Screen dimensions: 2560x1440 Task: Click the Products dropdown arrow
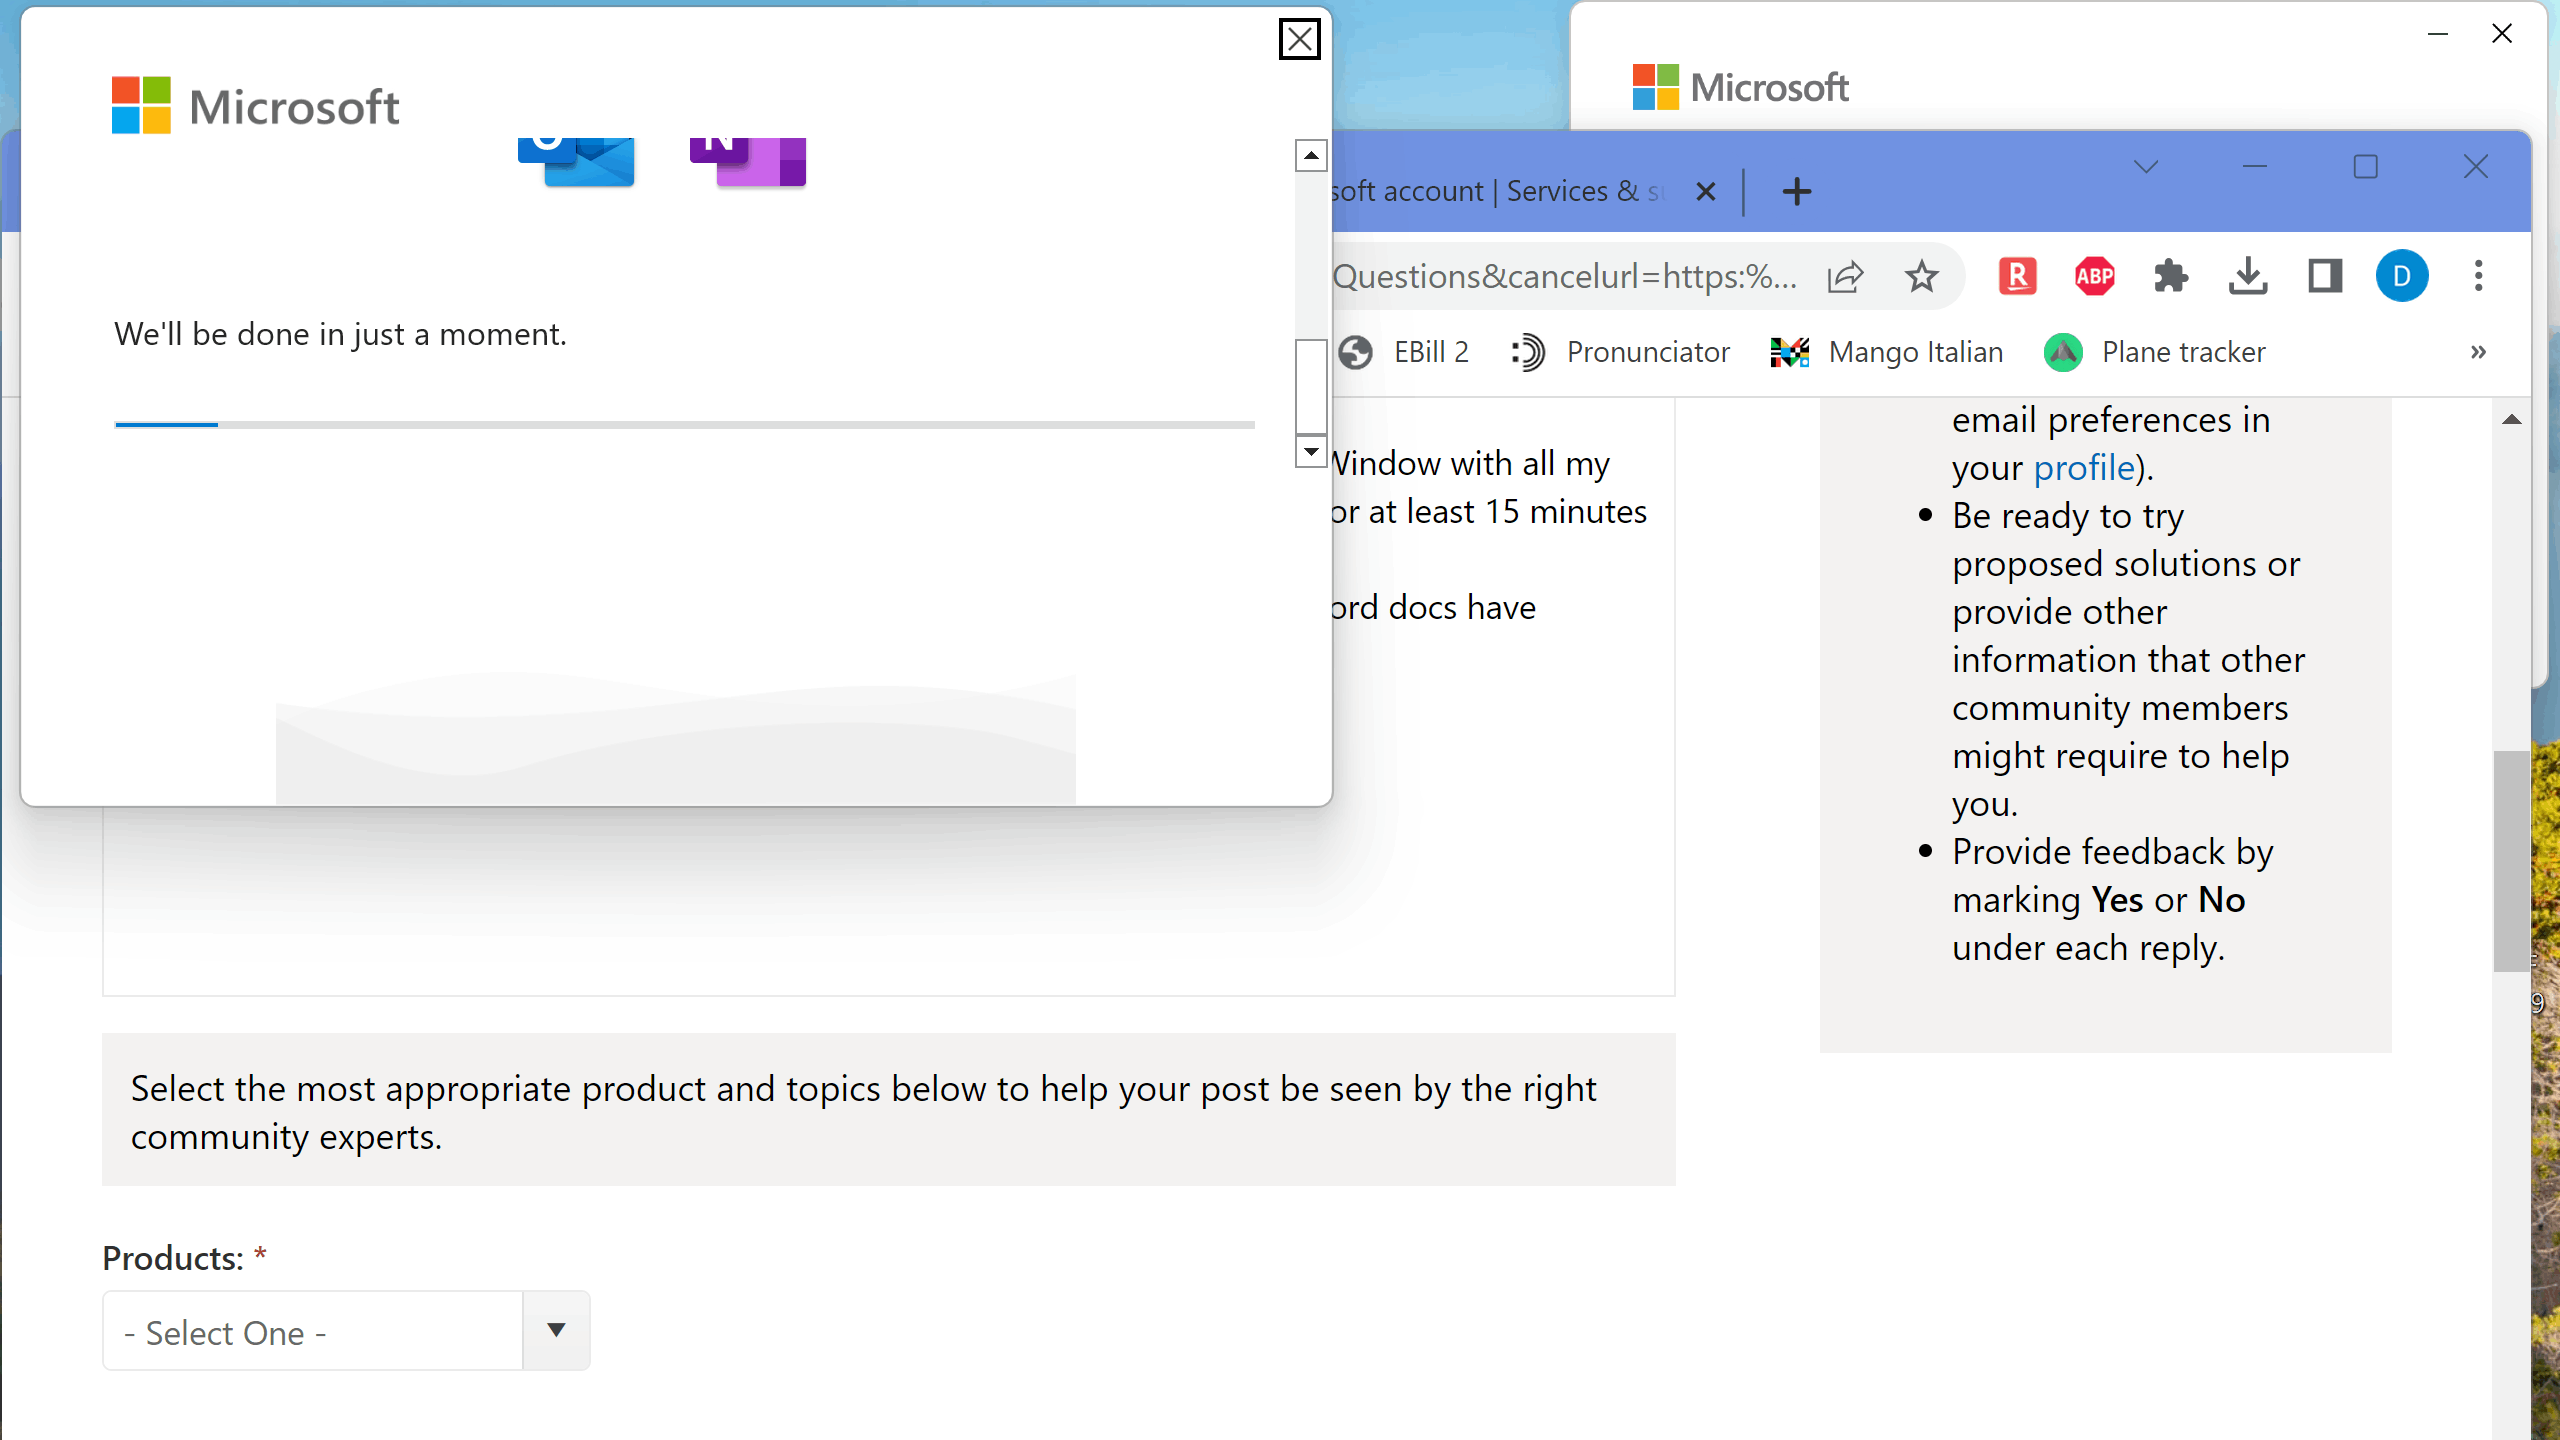[x=557, y=1331]
